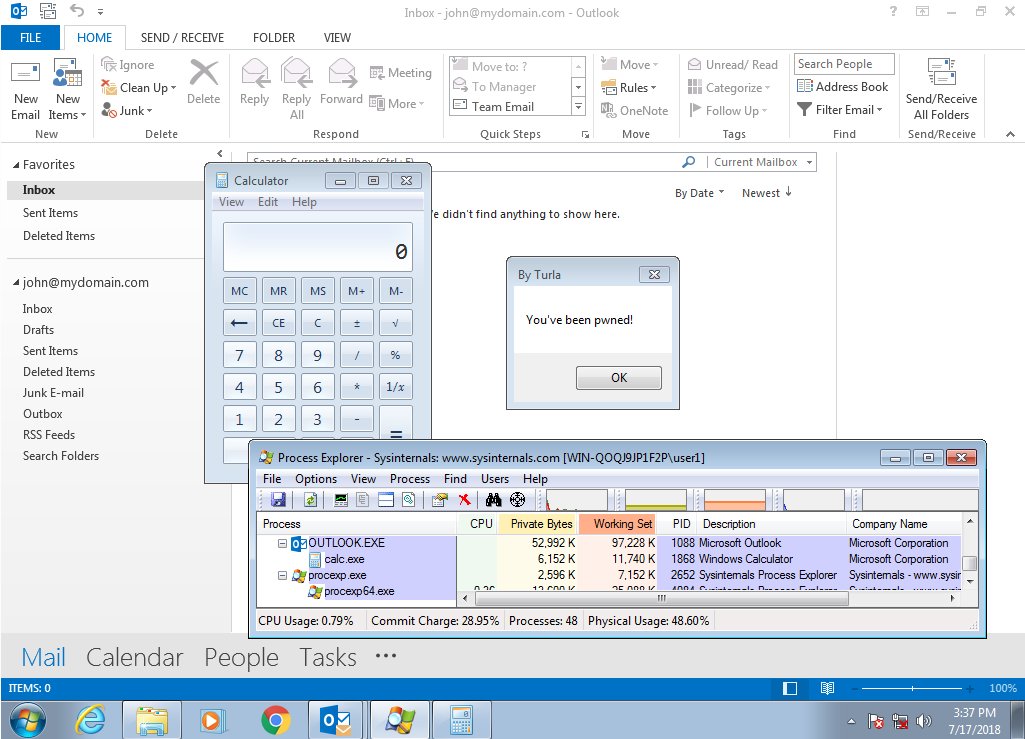Open OneNote from the Move group
Image resolution: width=1025 pixels, height=739 pixels.
635,111
